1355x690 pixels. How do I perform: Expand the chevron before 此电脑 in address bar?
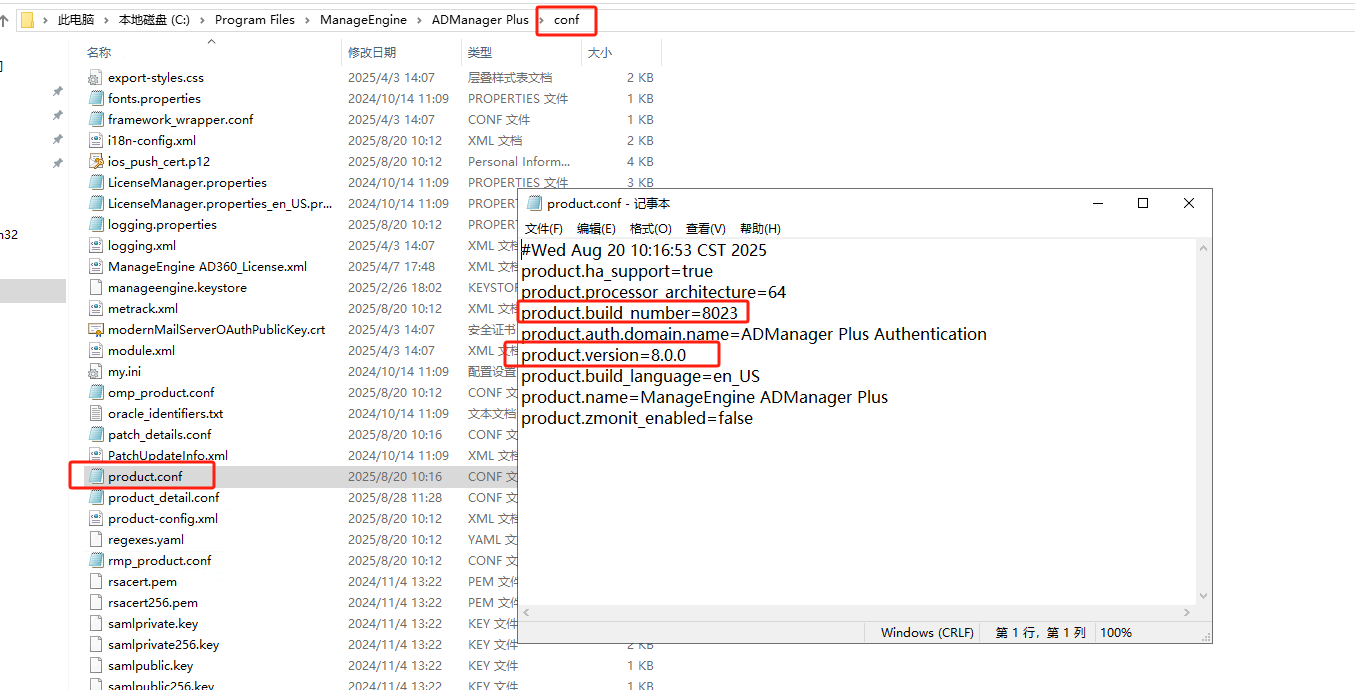(x=46, y=20)
